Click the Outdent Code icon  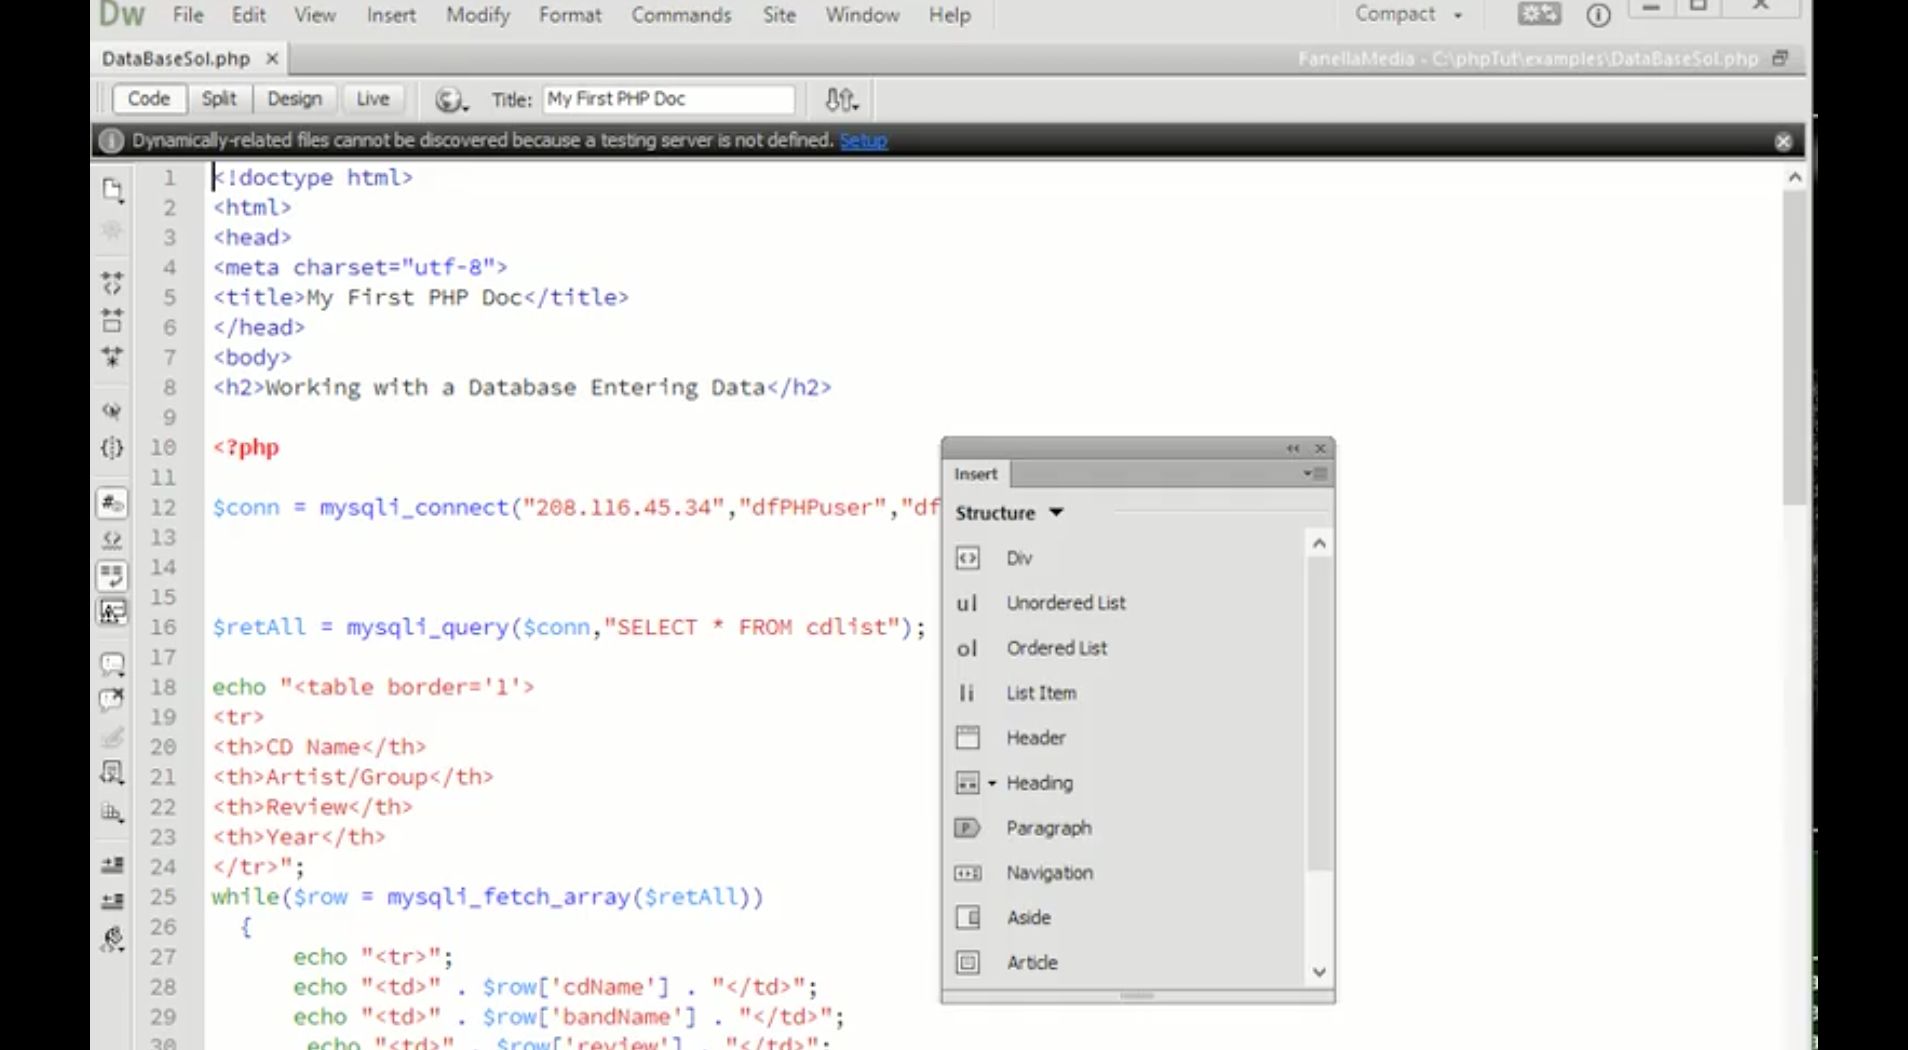pyautogui.click(x=112, y=901)
